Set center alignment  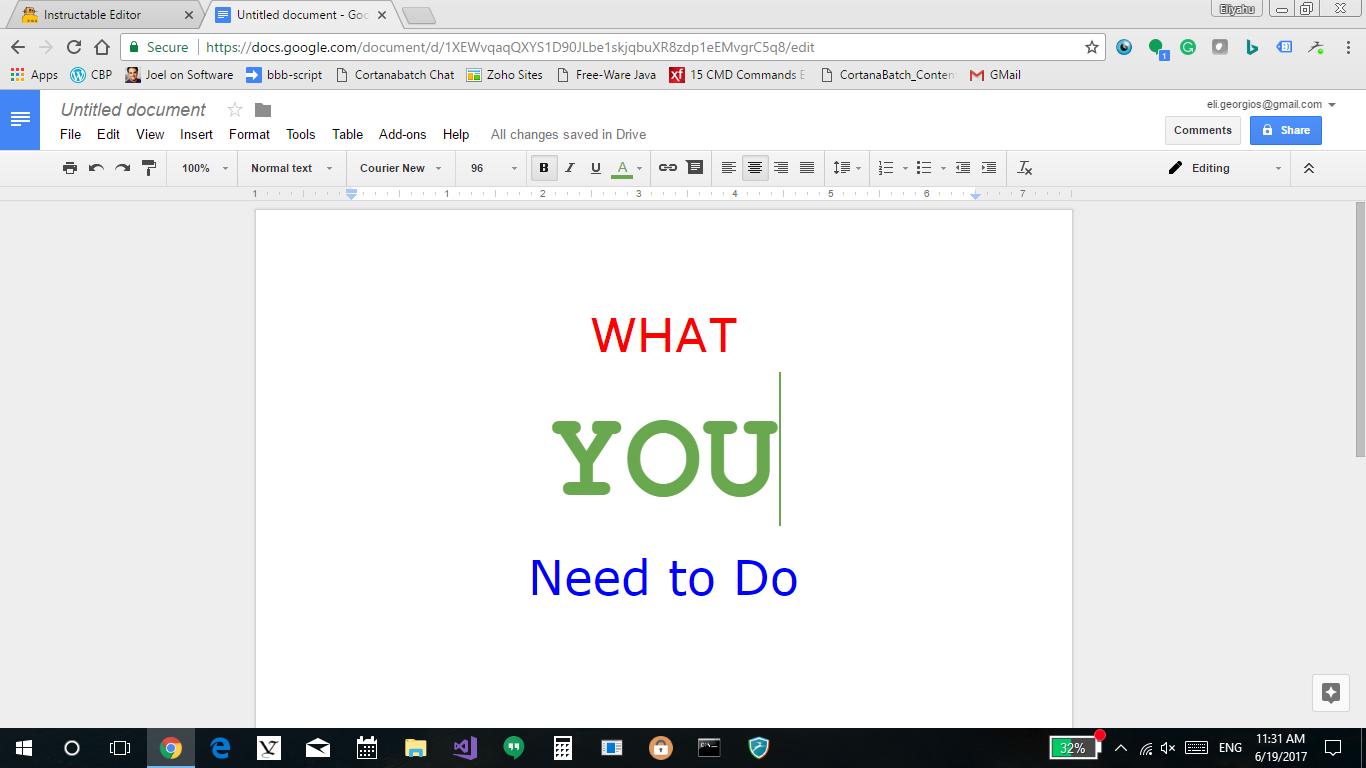pos(755,168)
